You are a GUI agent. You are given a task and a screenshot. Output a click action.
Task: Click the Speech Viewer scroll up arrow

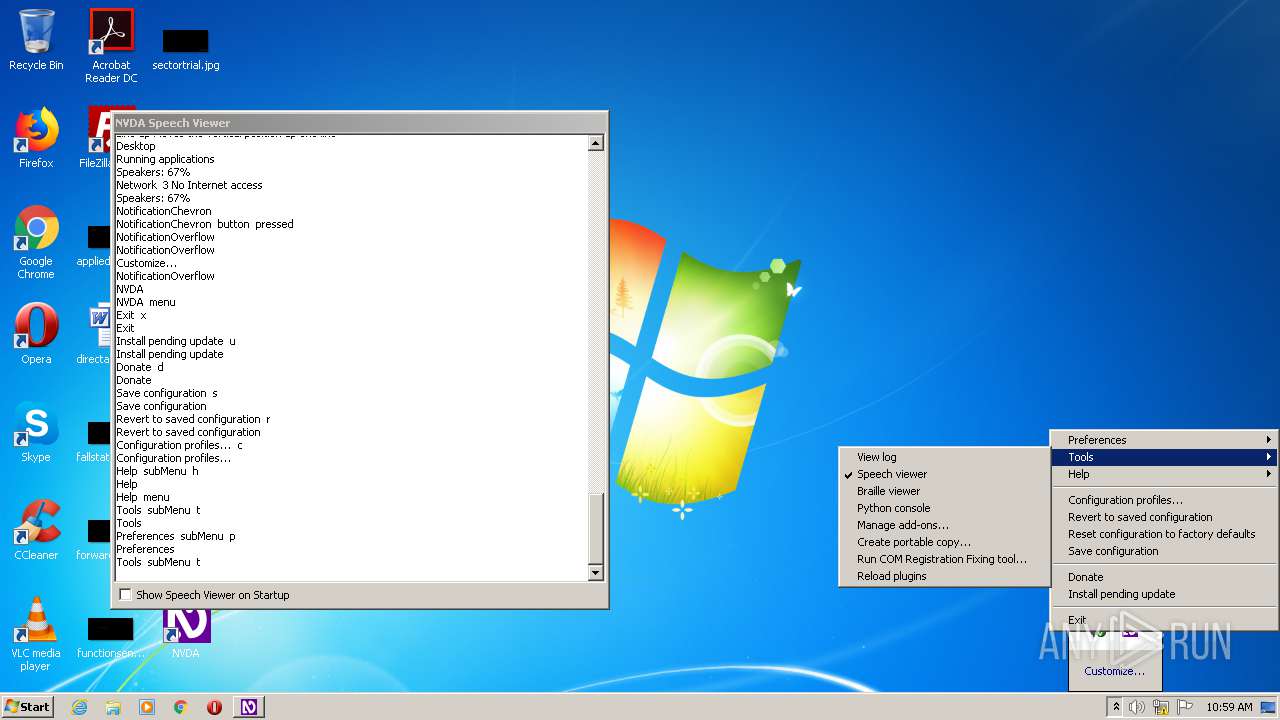pyautogui.click(x=596, y=143)
